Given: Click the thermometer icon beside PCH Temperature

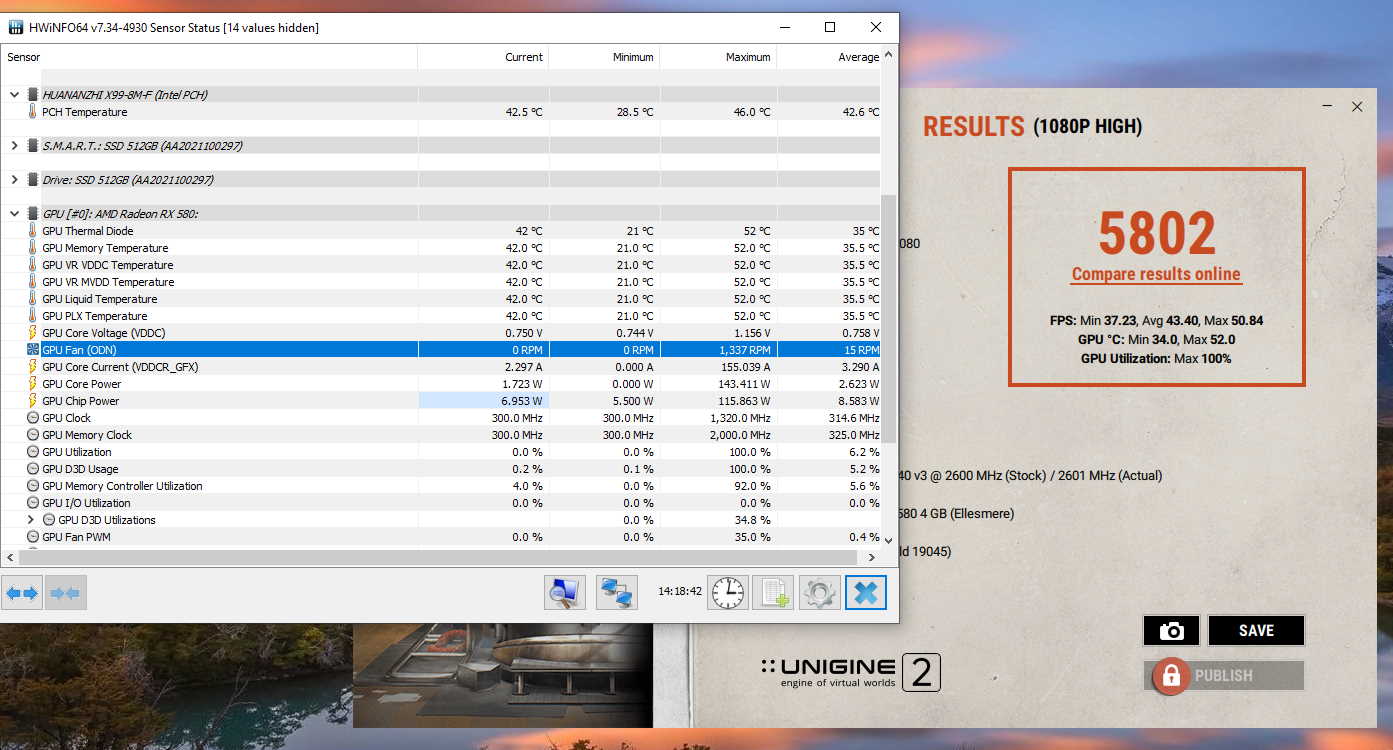Looking at the screenshot, I should tap(32, 112).
